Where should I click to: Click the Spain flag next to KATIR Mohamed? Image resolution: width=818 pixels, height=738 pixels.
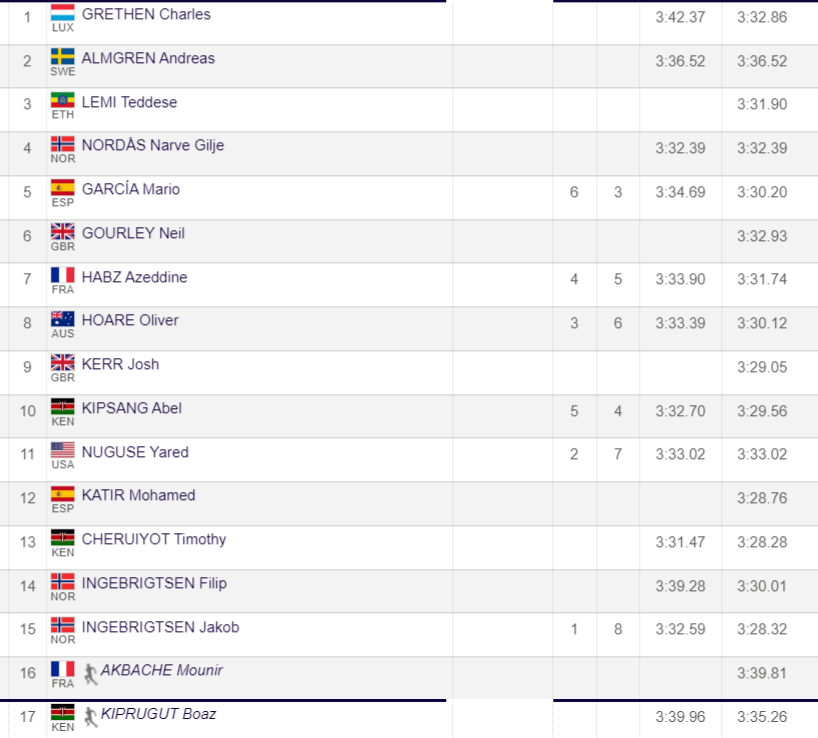(x=62, y=493)
